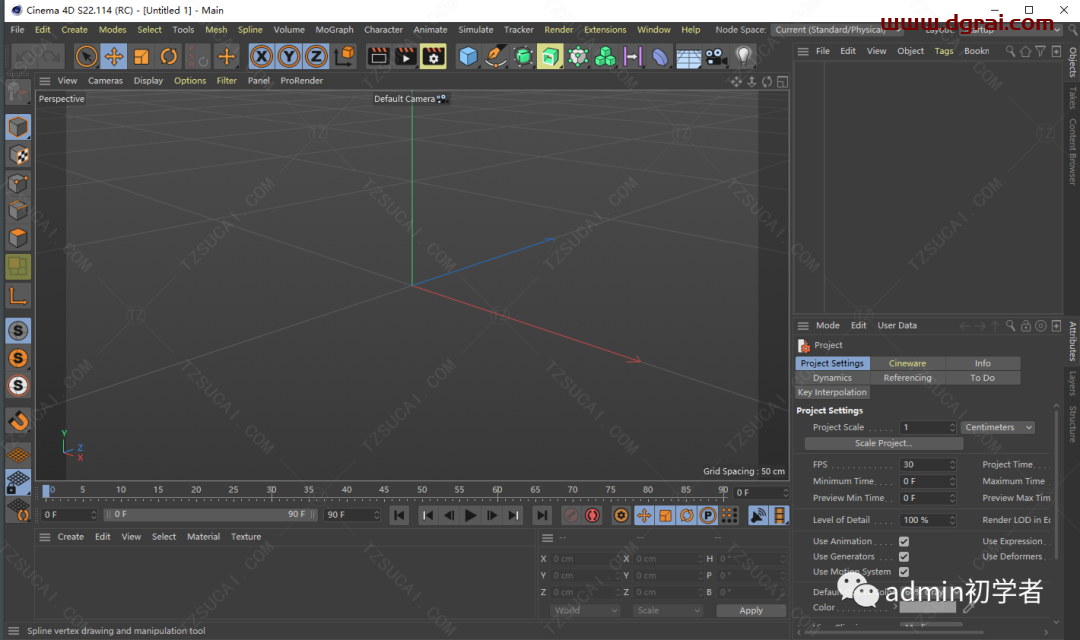This screenshot has height=640, width=1080.
Task: Toggle Use Motion System checkbox
Action: pyautogui.click(x=904, y=572)
